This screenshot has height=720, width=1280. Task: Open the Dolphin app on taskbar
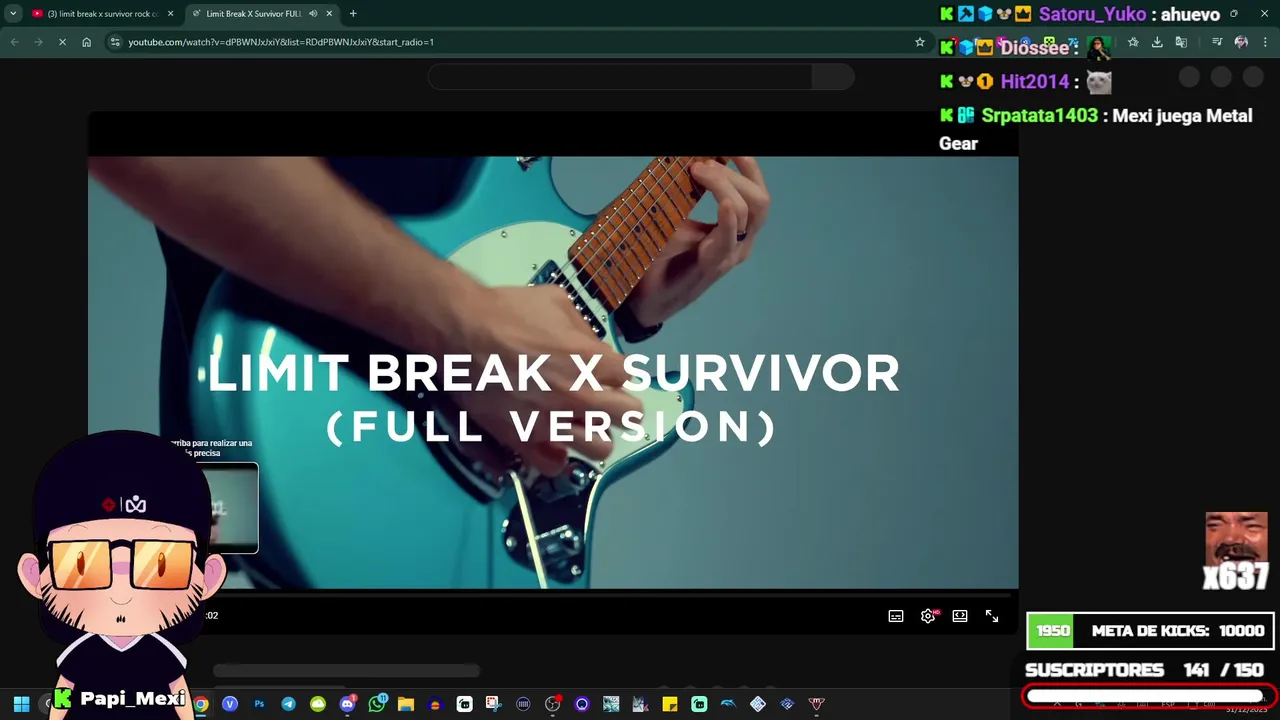tap(728, 704)
